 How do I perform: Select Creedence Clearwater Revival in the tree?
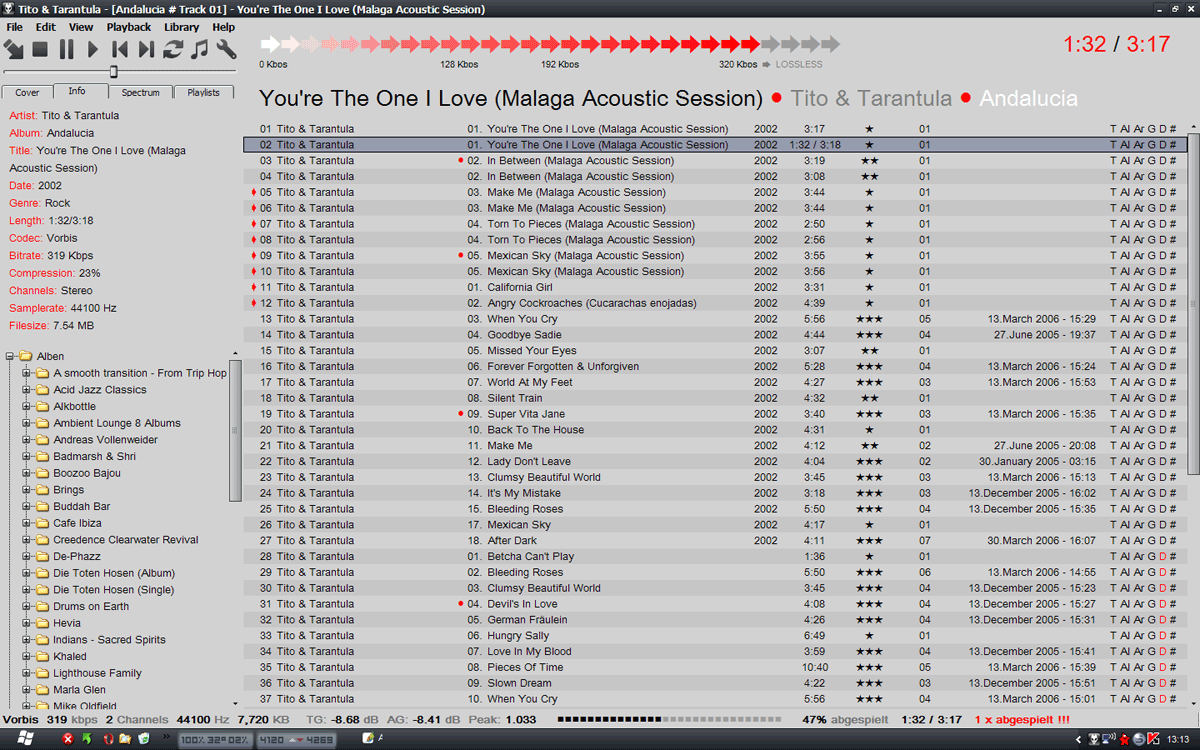click(x=126, y=540)
